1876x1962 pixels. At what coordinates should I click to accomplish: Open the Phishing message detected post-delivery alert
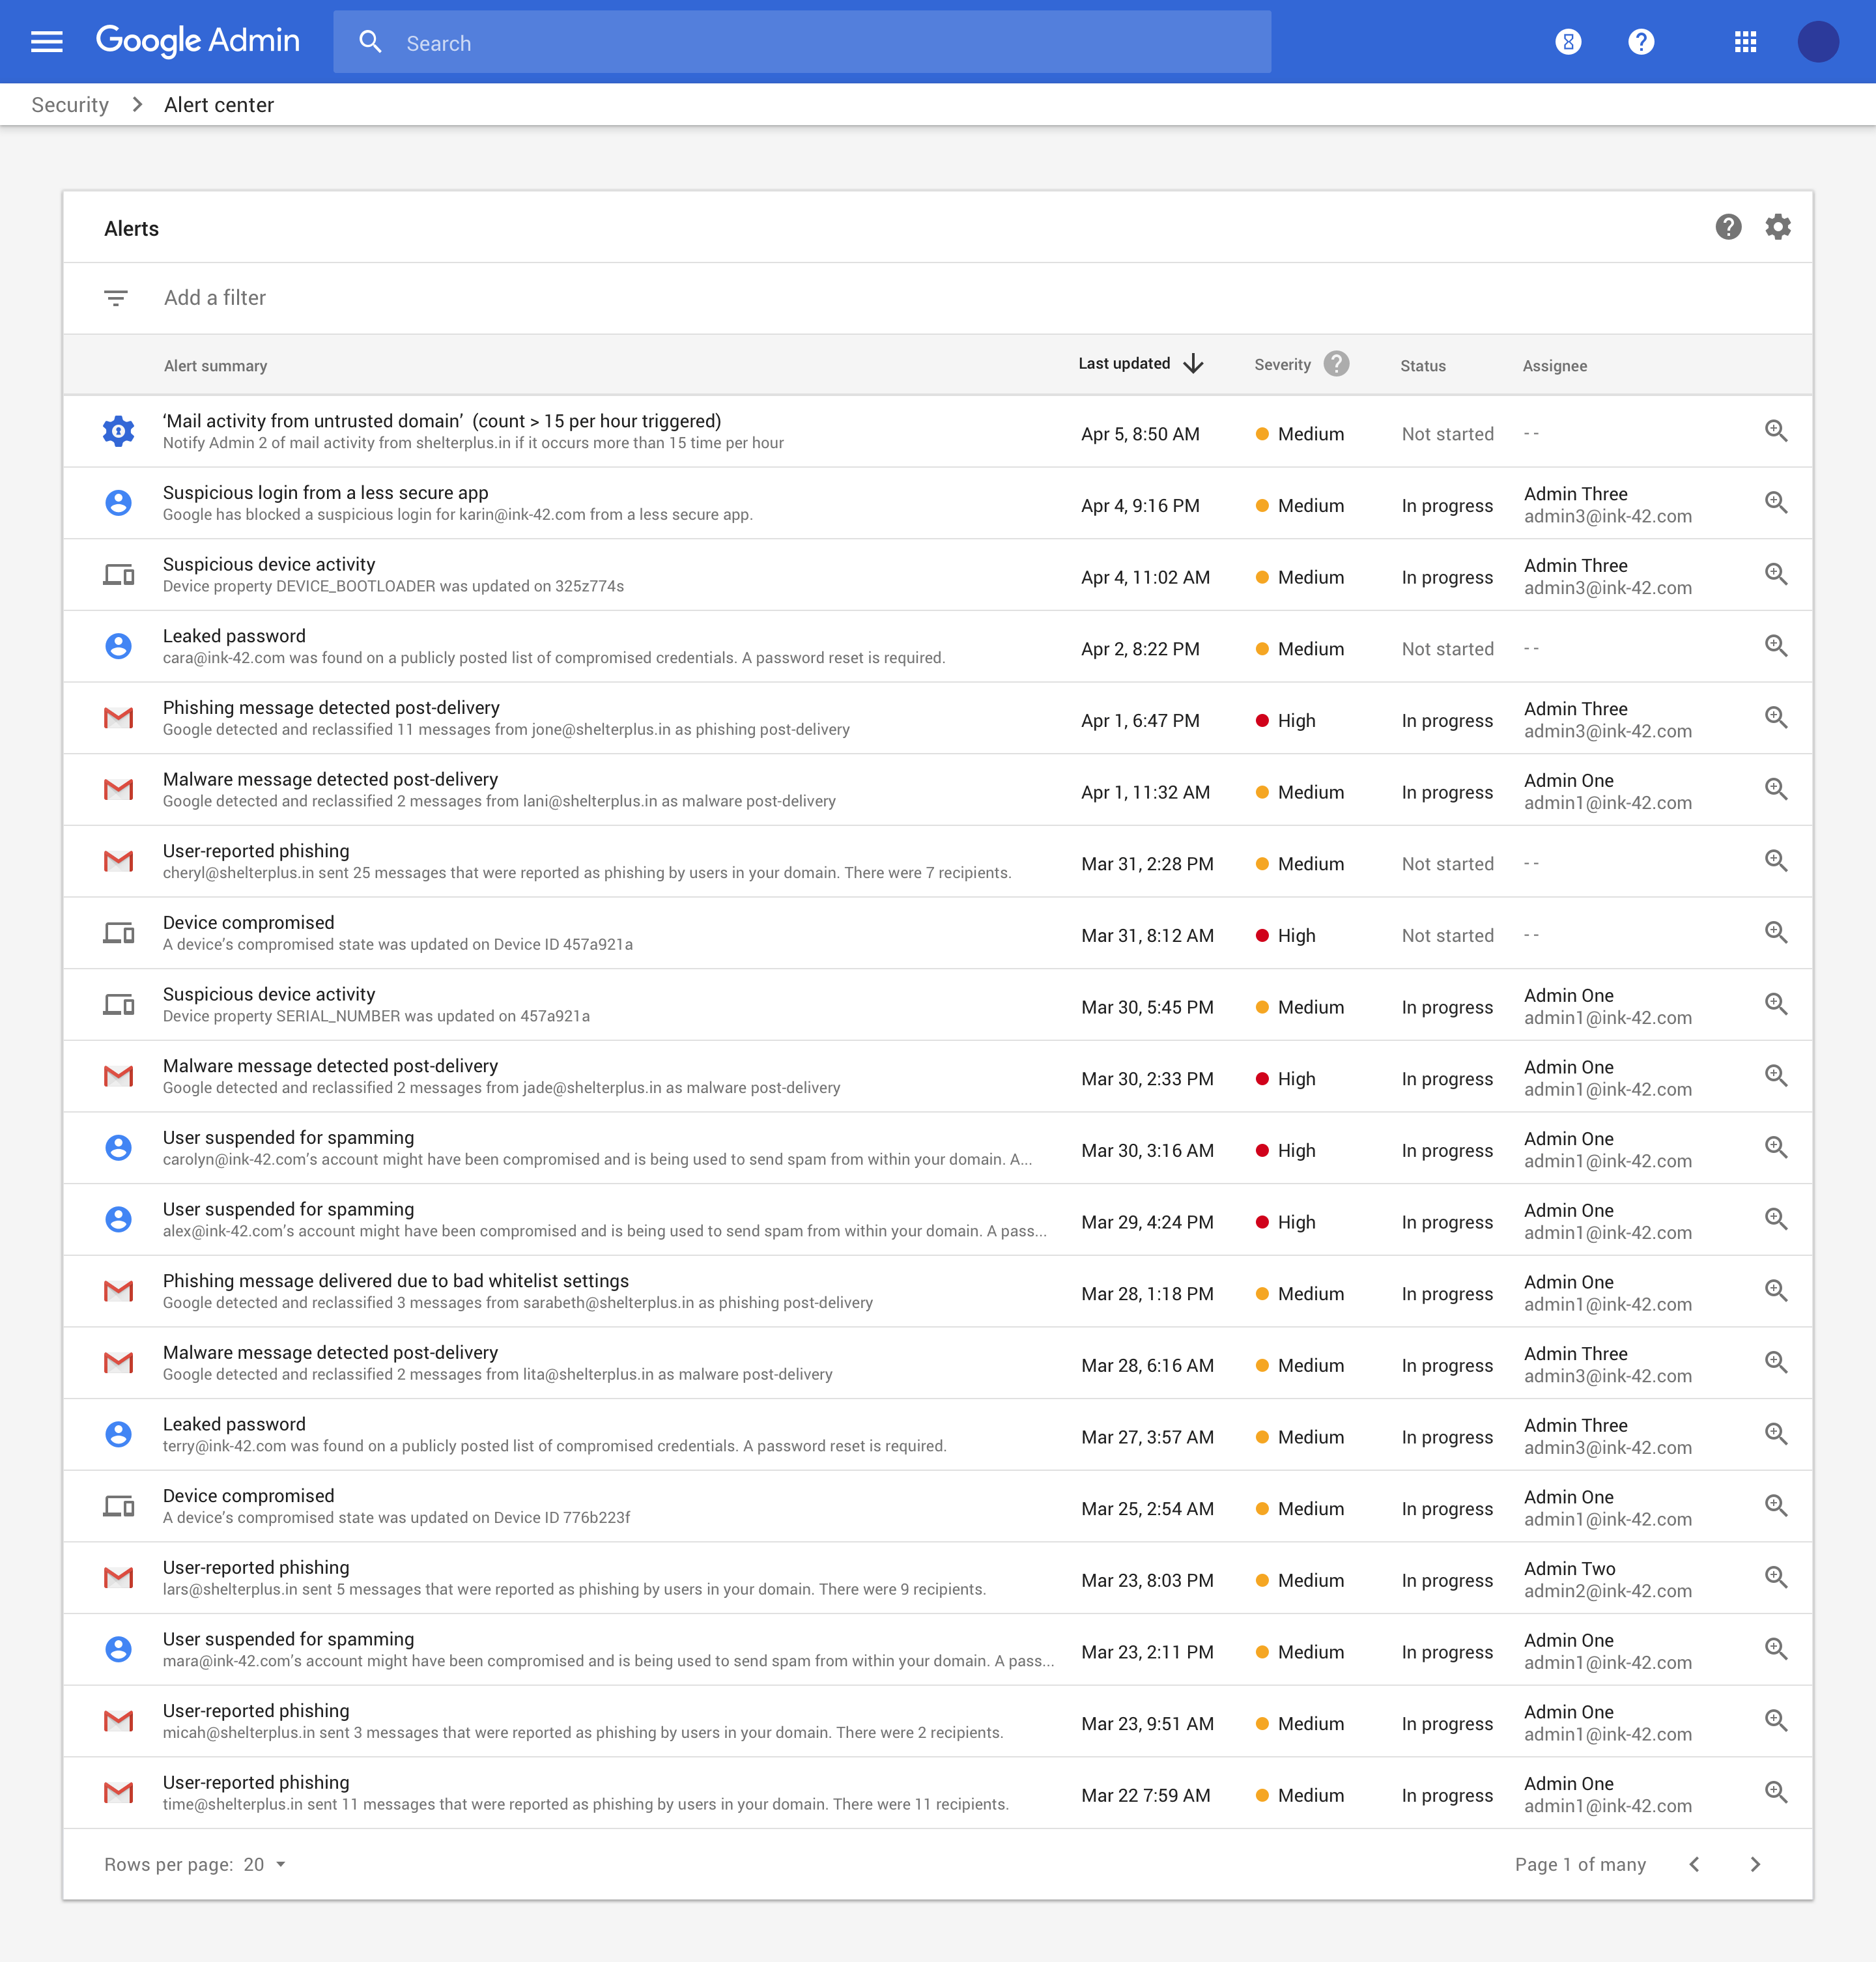click(x=331, y=708)
